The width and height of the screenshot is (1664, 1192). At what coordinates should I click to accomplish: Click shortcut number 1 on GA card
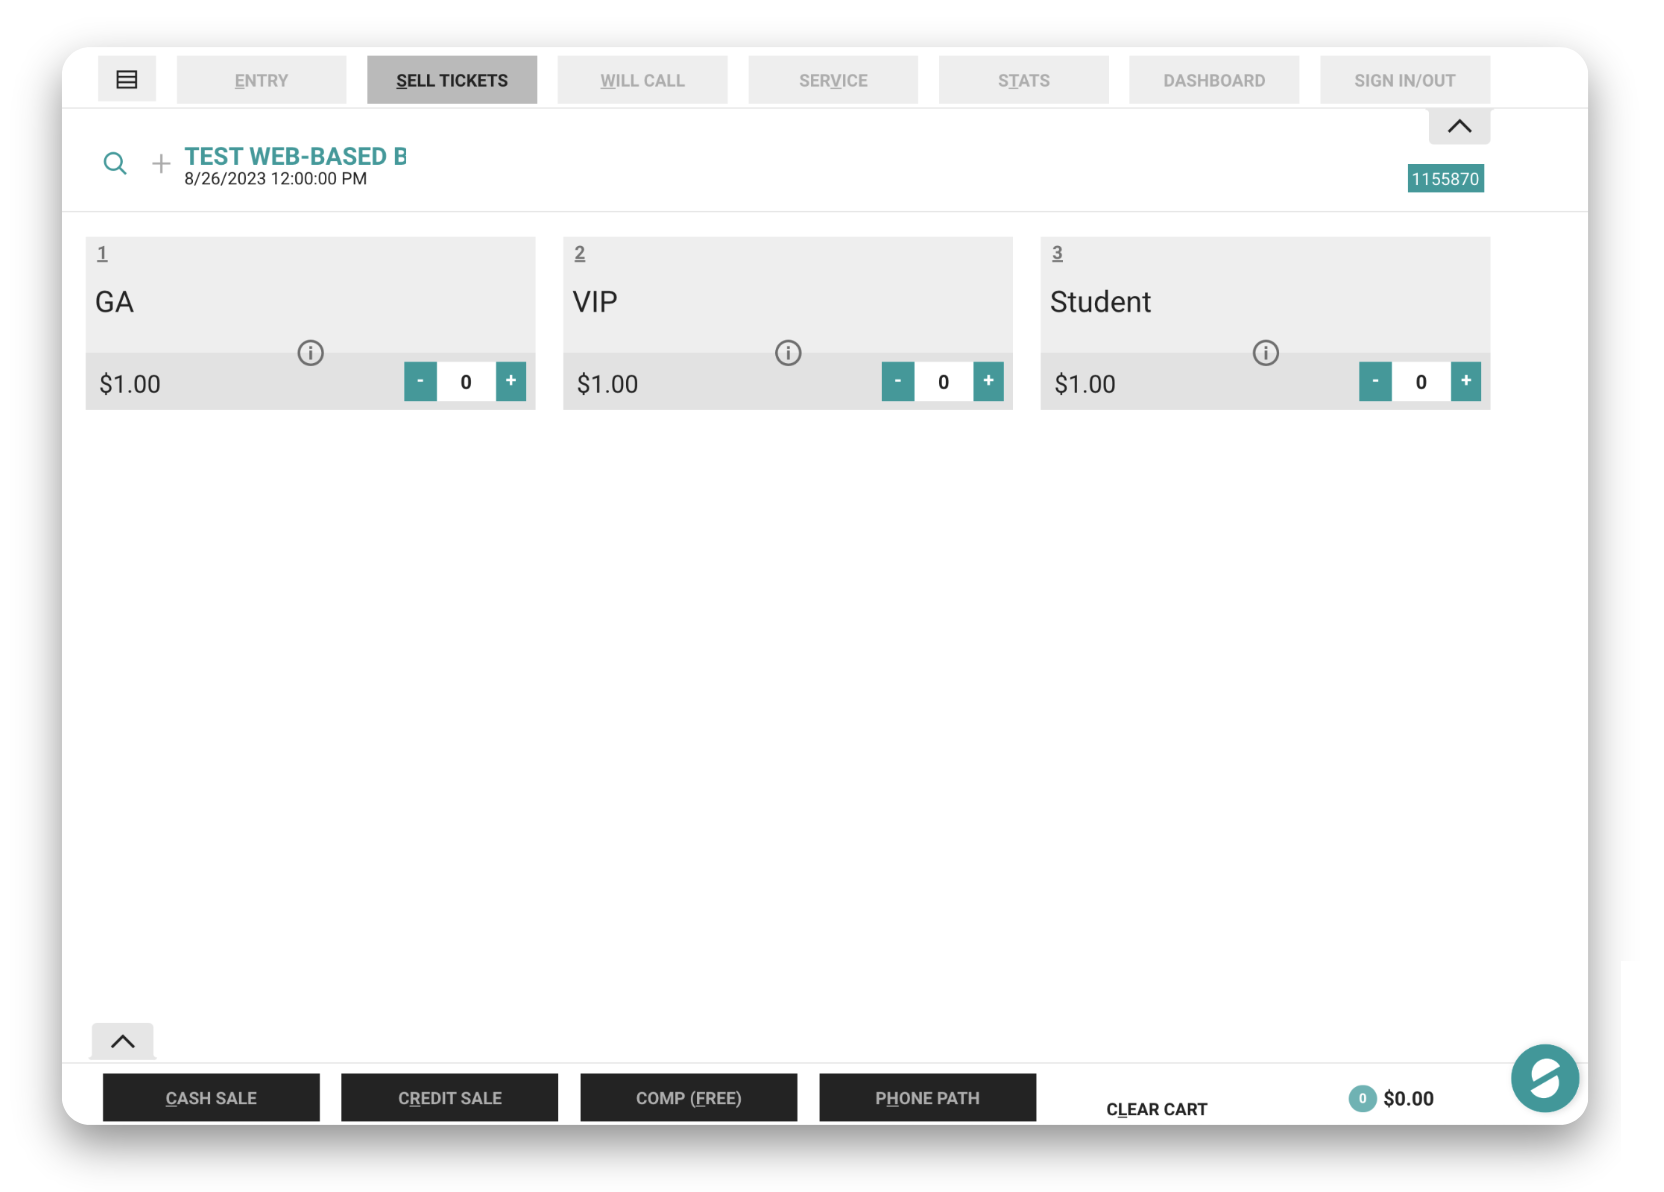(x=102, y=254)
